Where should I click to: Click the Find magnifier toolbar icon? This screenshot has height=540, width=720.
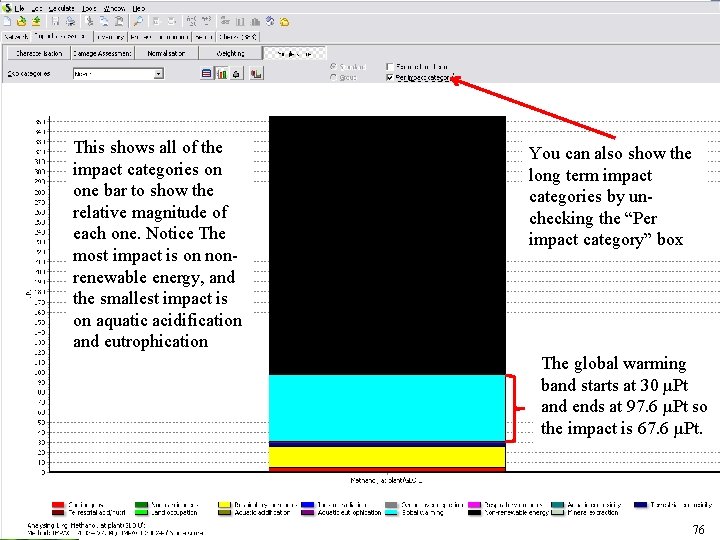(139, 21)
